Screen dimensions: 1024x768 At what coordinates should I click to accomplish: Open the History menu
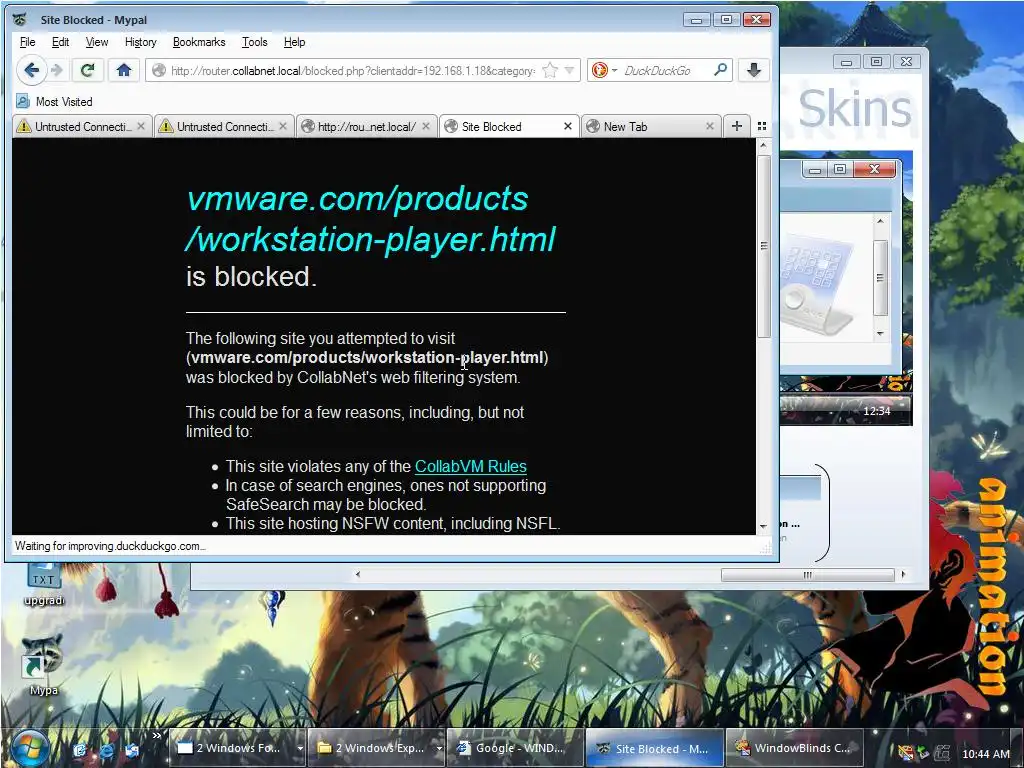[x=140, y=42]
